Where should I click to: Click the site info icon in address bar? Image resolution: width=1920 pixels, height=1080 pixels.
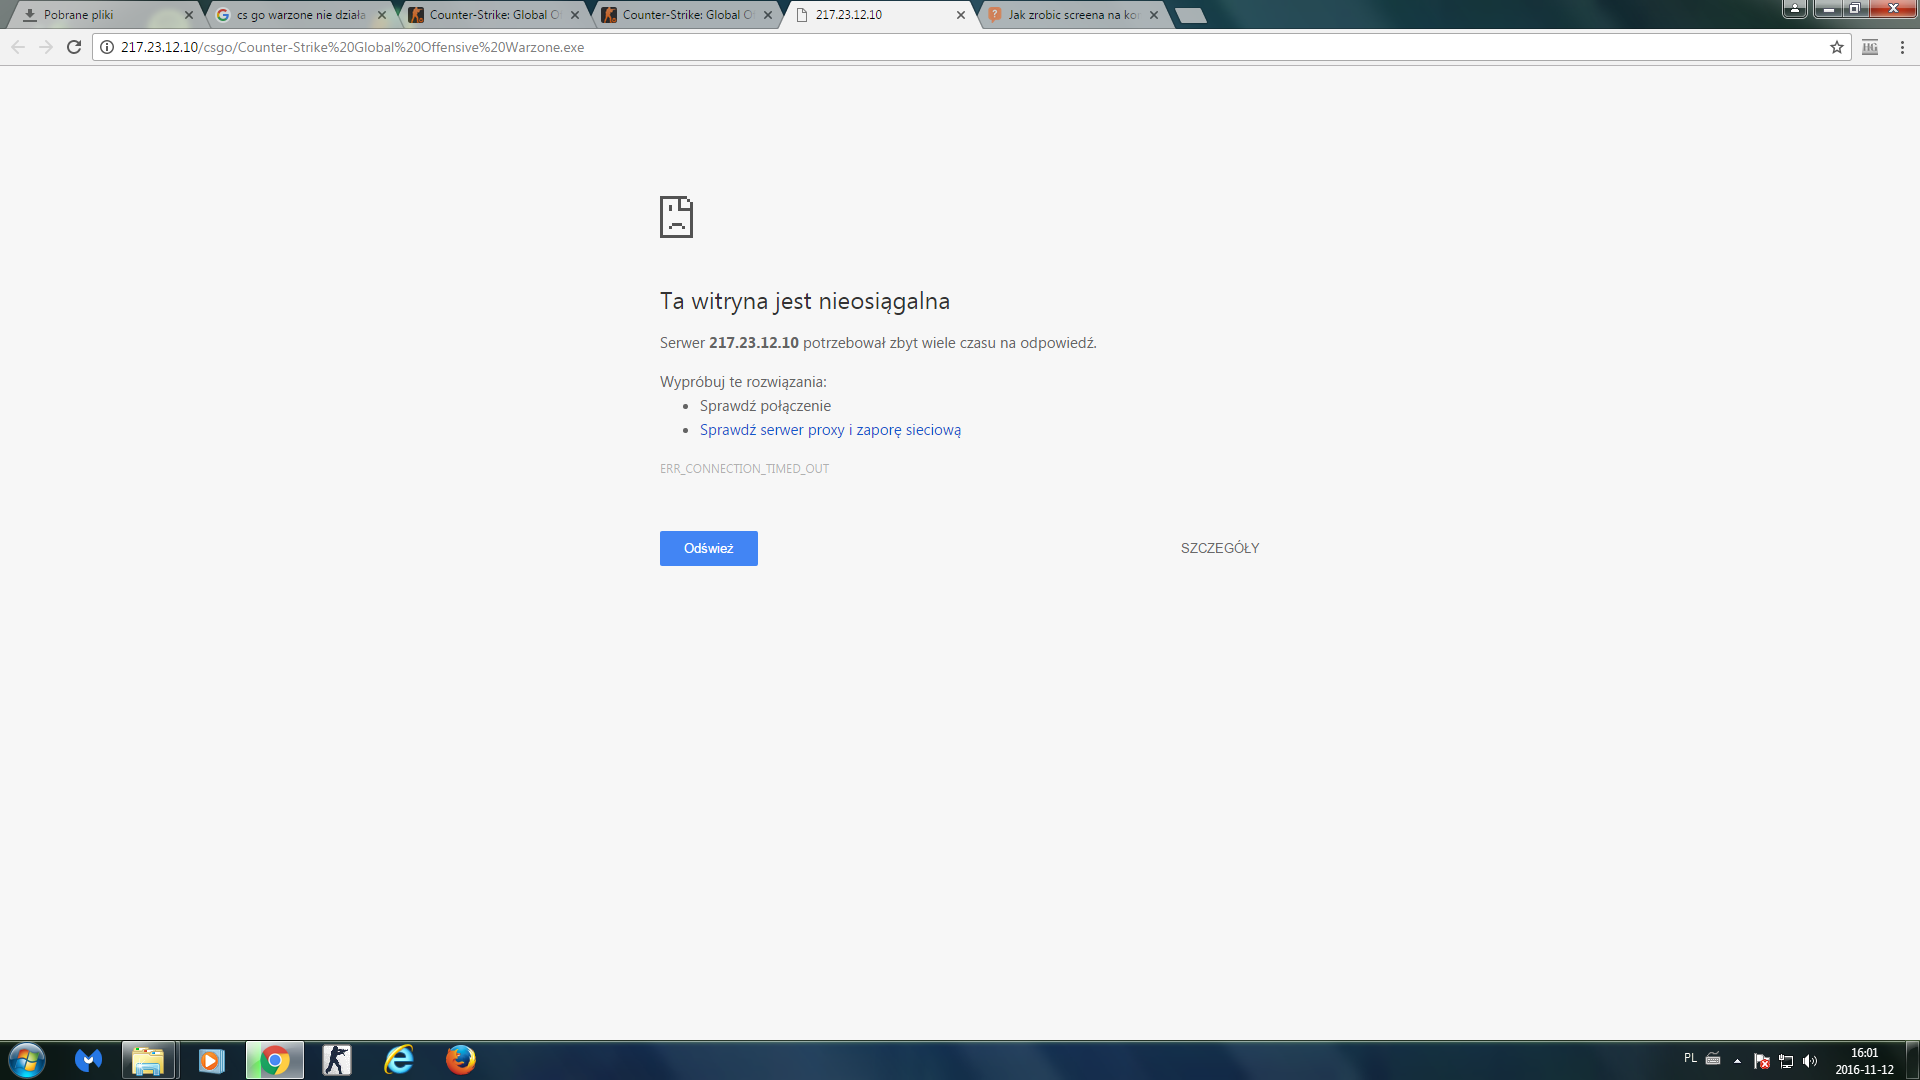tap(107, 47)
